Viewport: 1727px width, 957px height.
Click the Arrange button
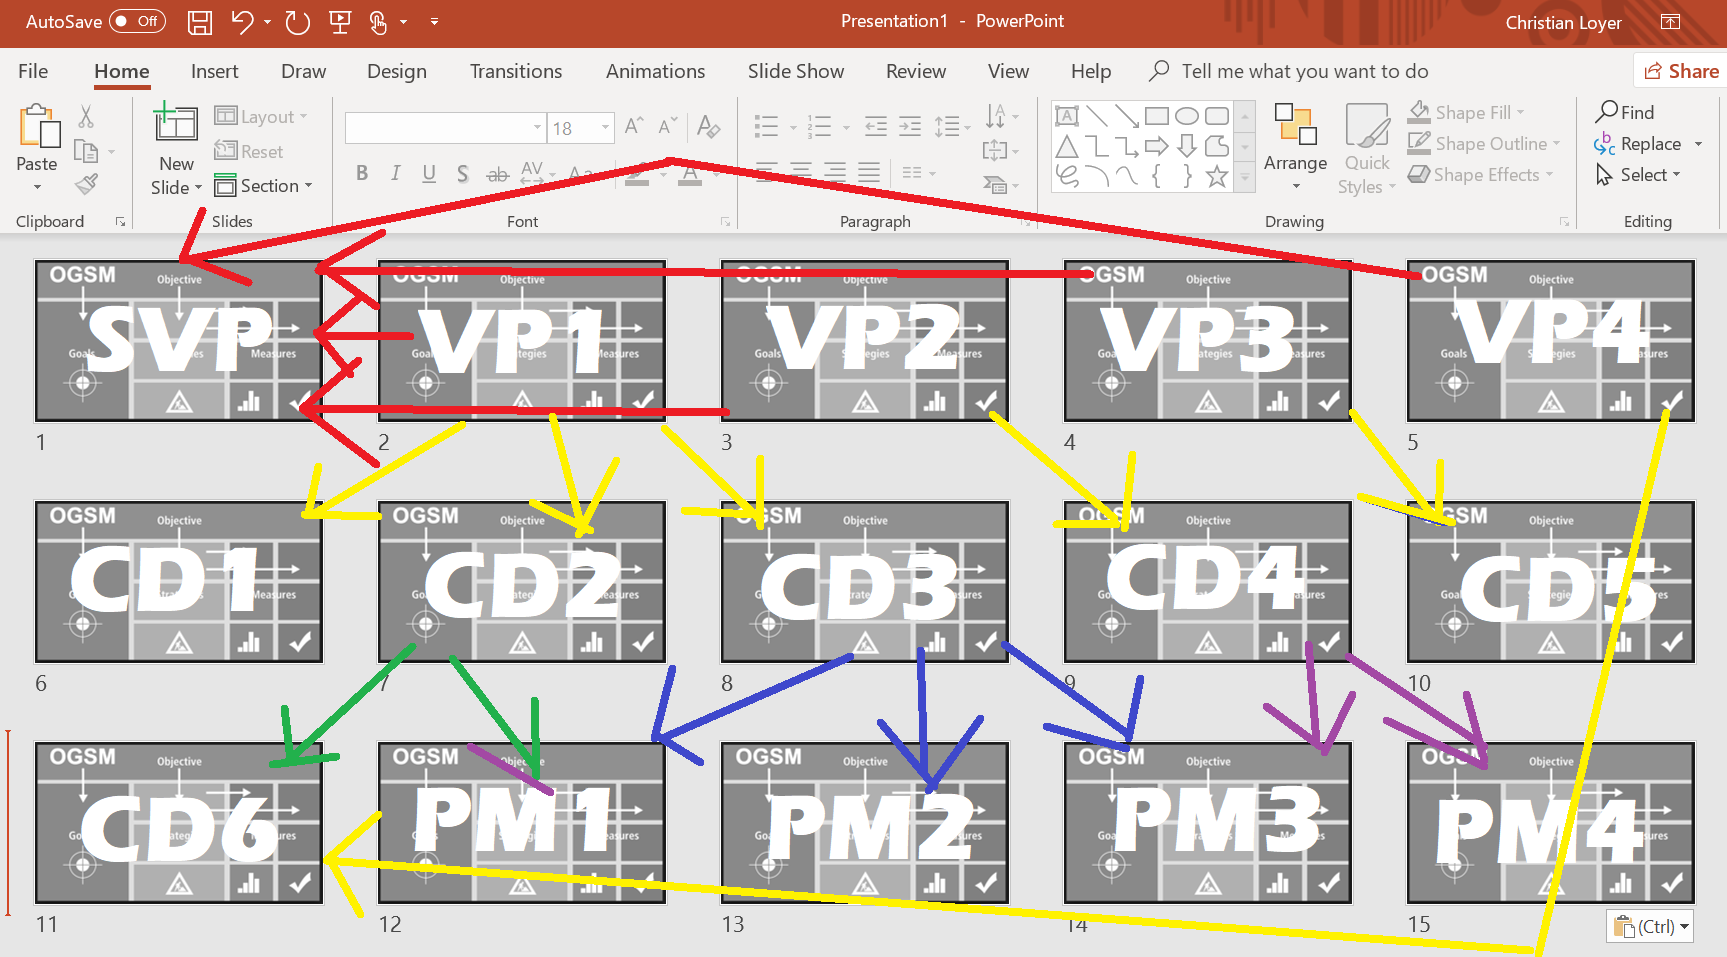1295,146
